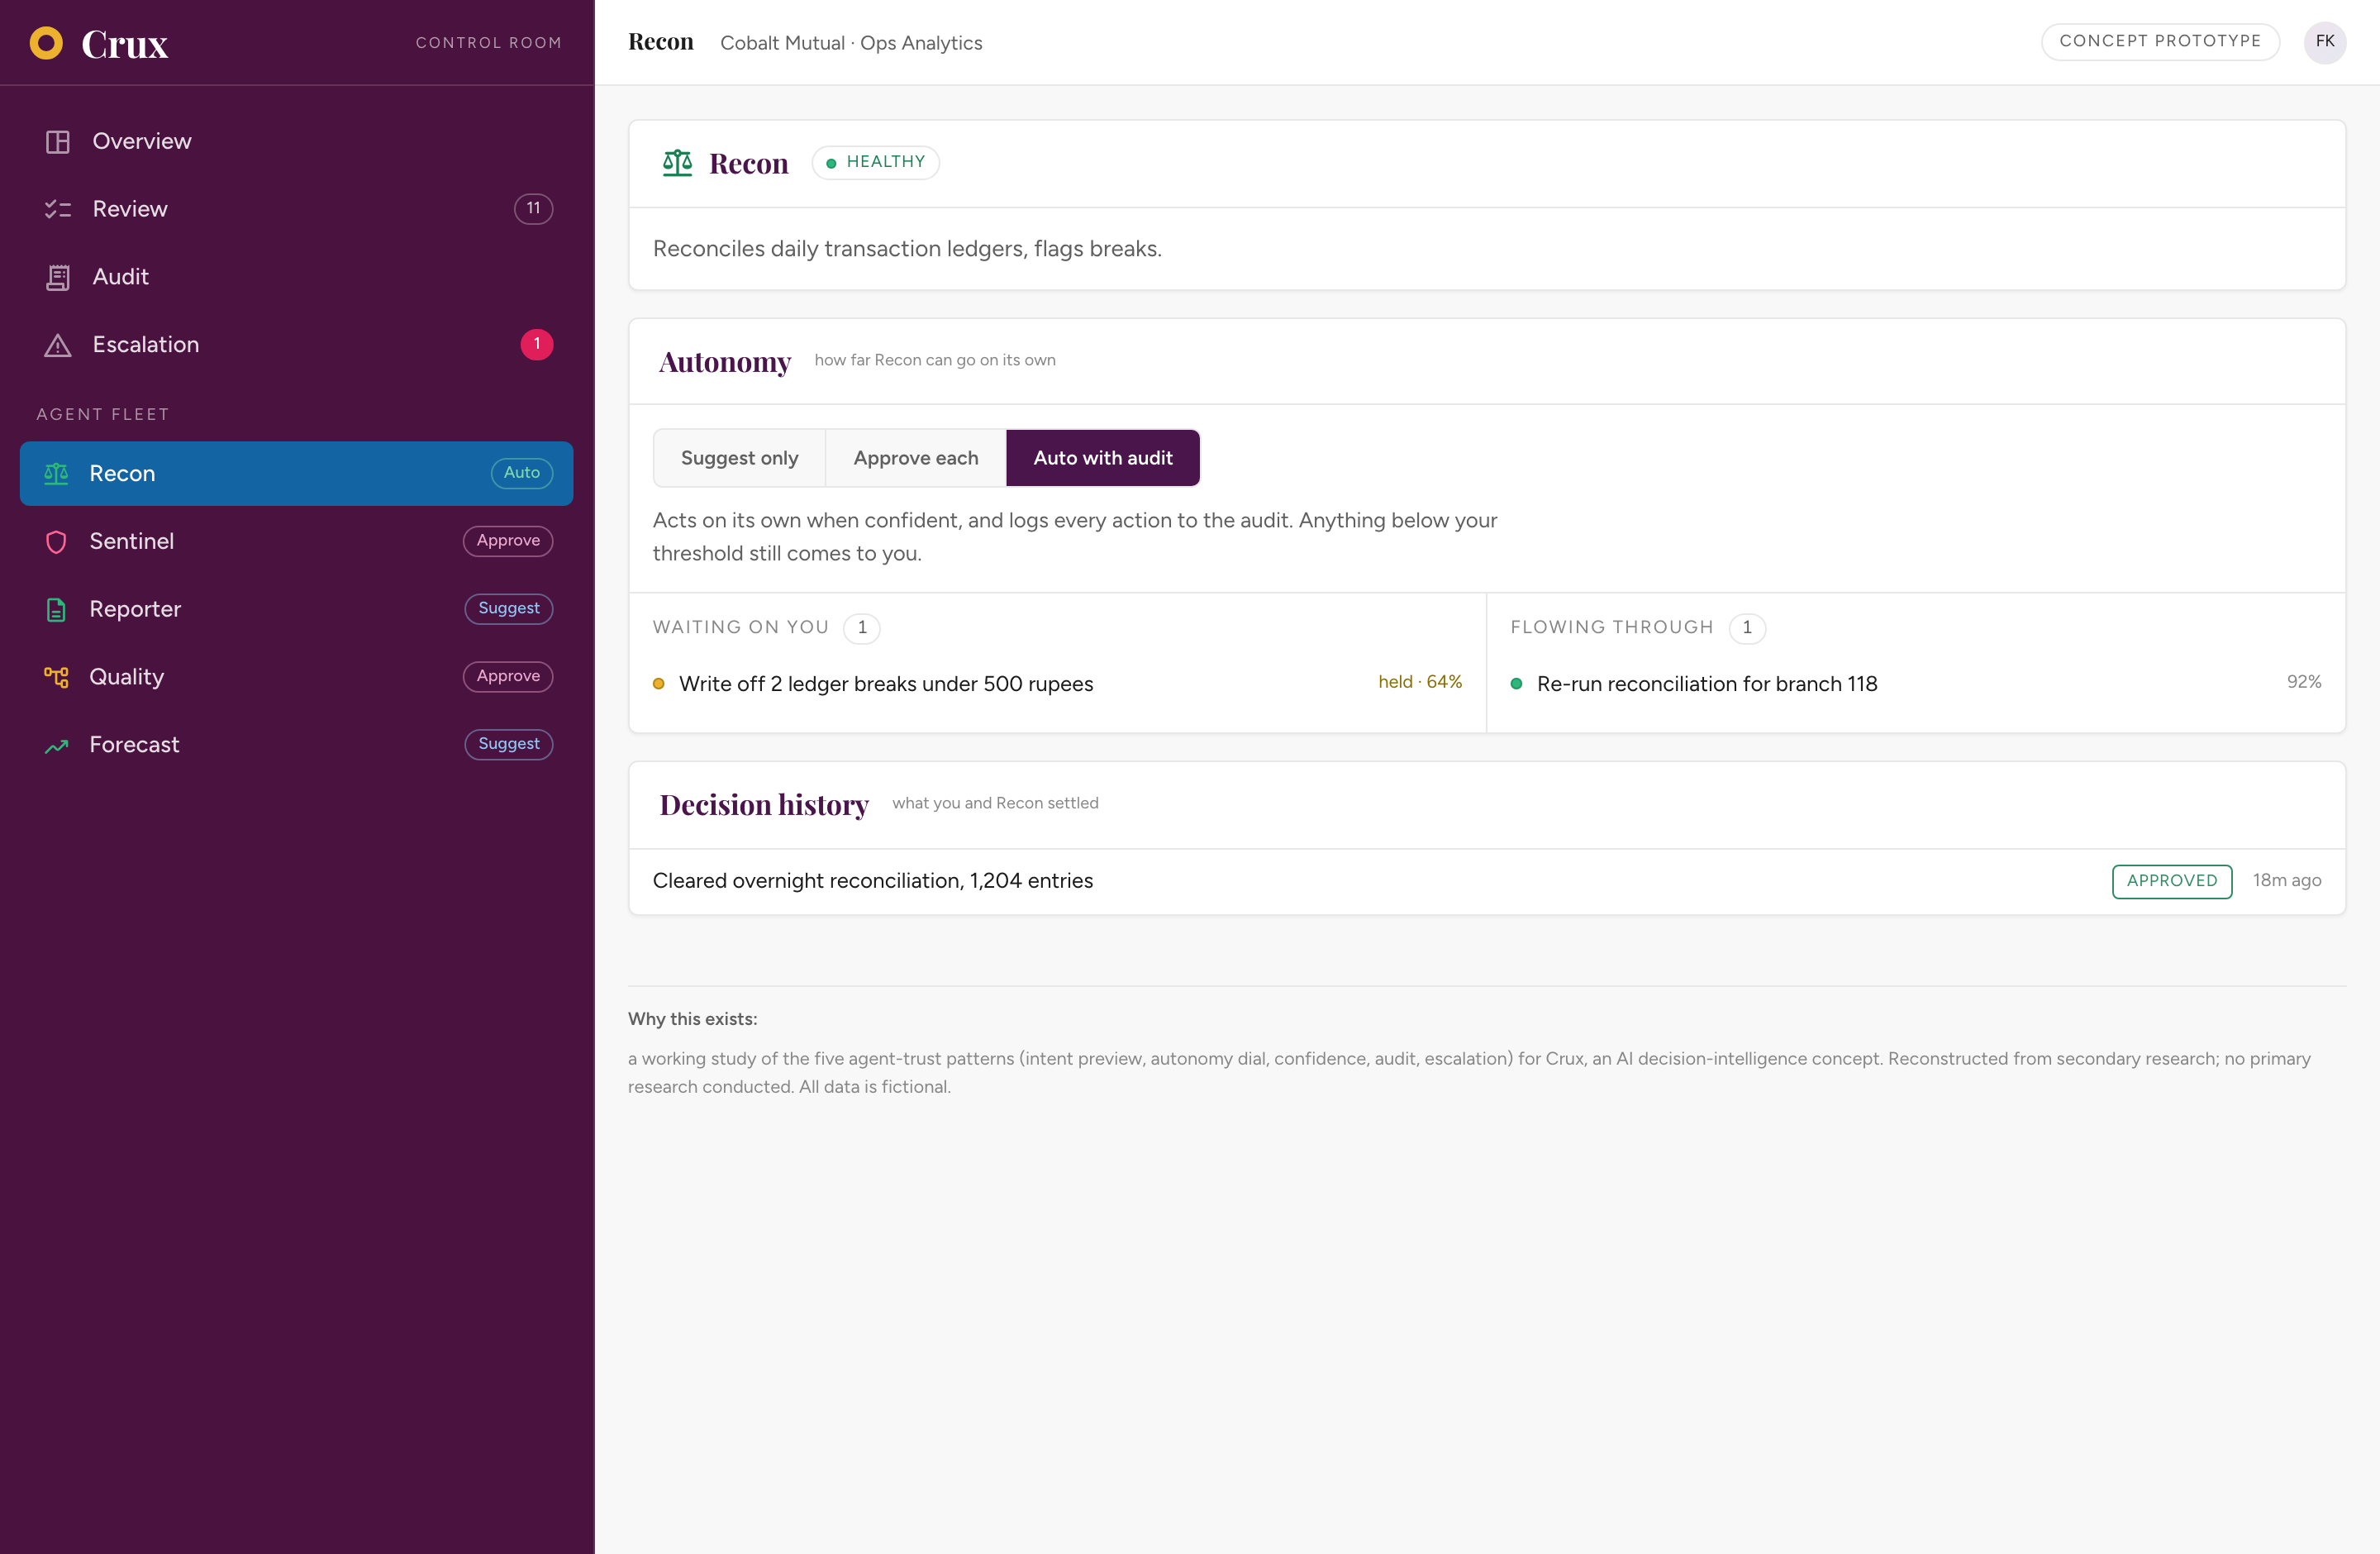Open Re-run reconciliation for branch 118
The width and height of the screenshot is (2380, 1554).
coord(1915,683)
